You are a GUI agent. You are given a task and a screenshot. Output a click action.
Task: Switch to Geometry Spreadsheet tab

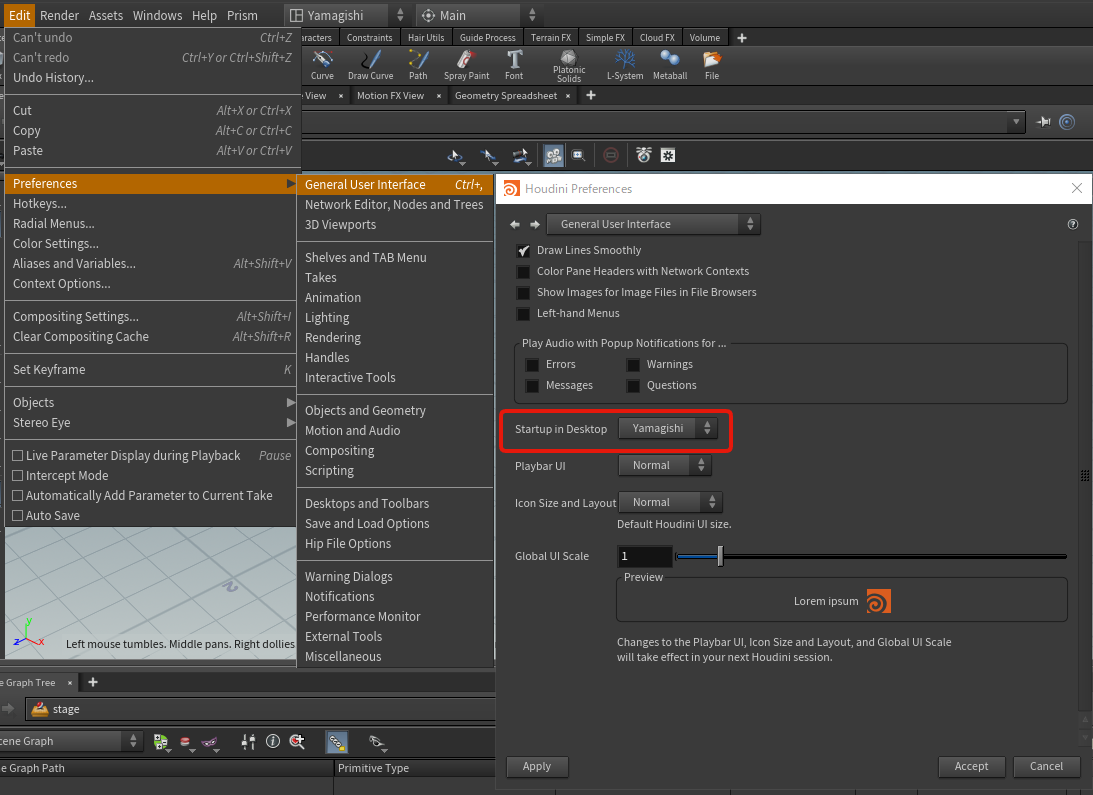point(506,96)
